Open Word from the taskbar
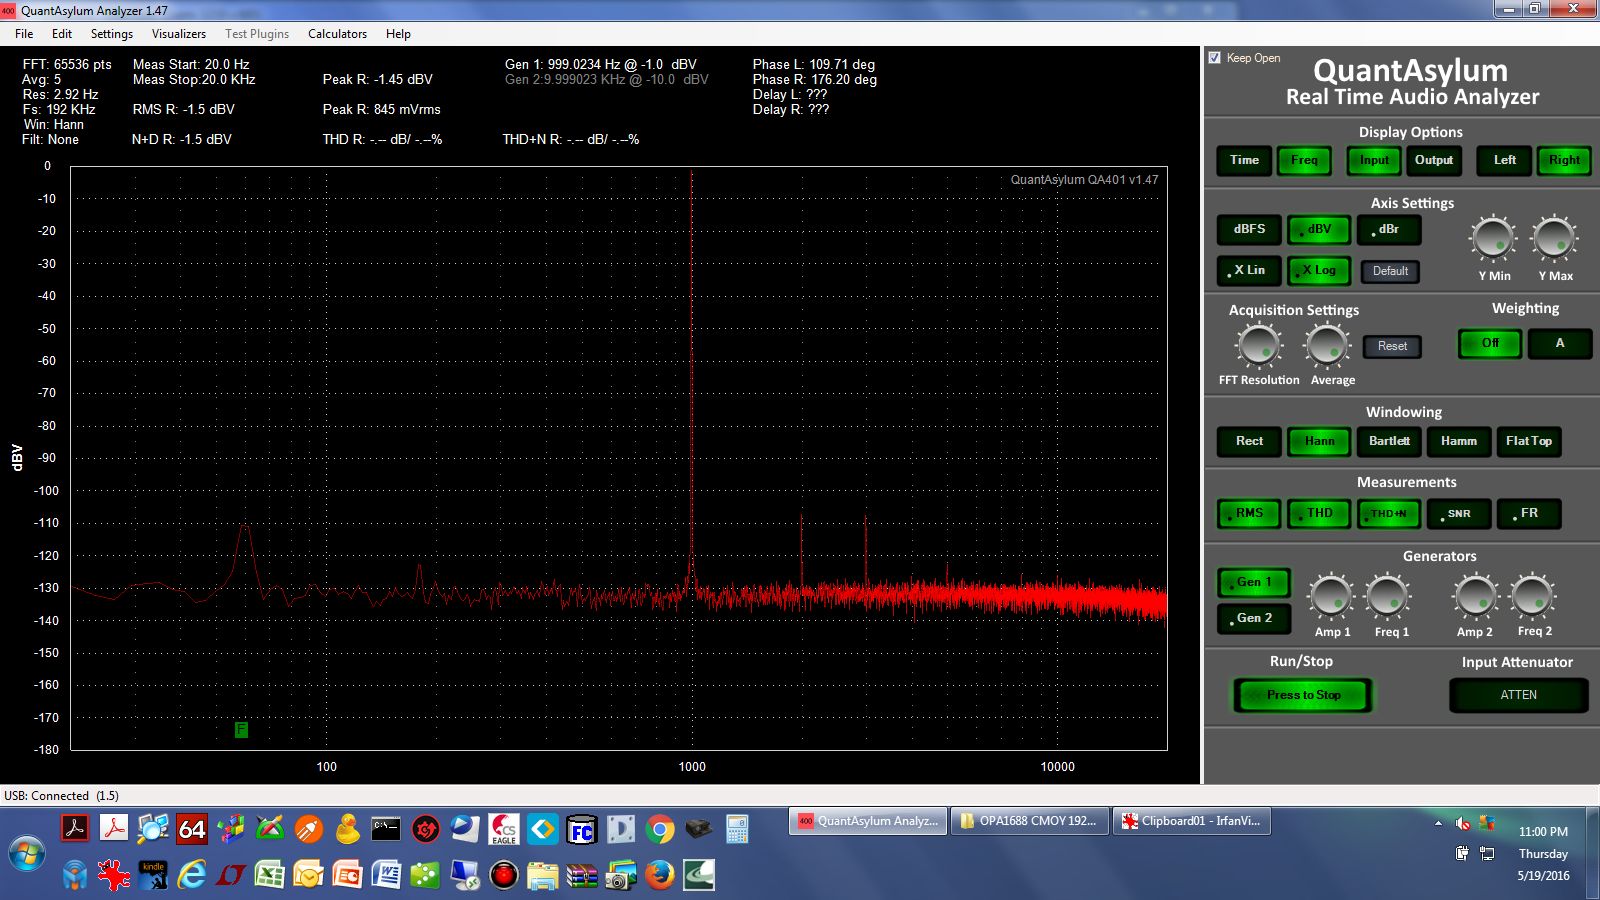 (x=387, y=876)
